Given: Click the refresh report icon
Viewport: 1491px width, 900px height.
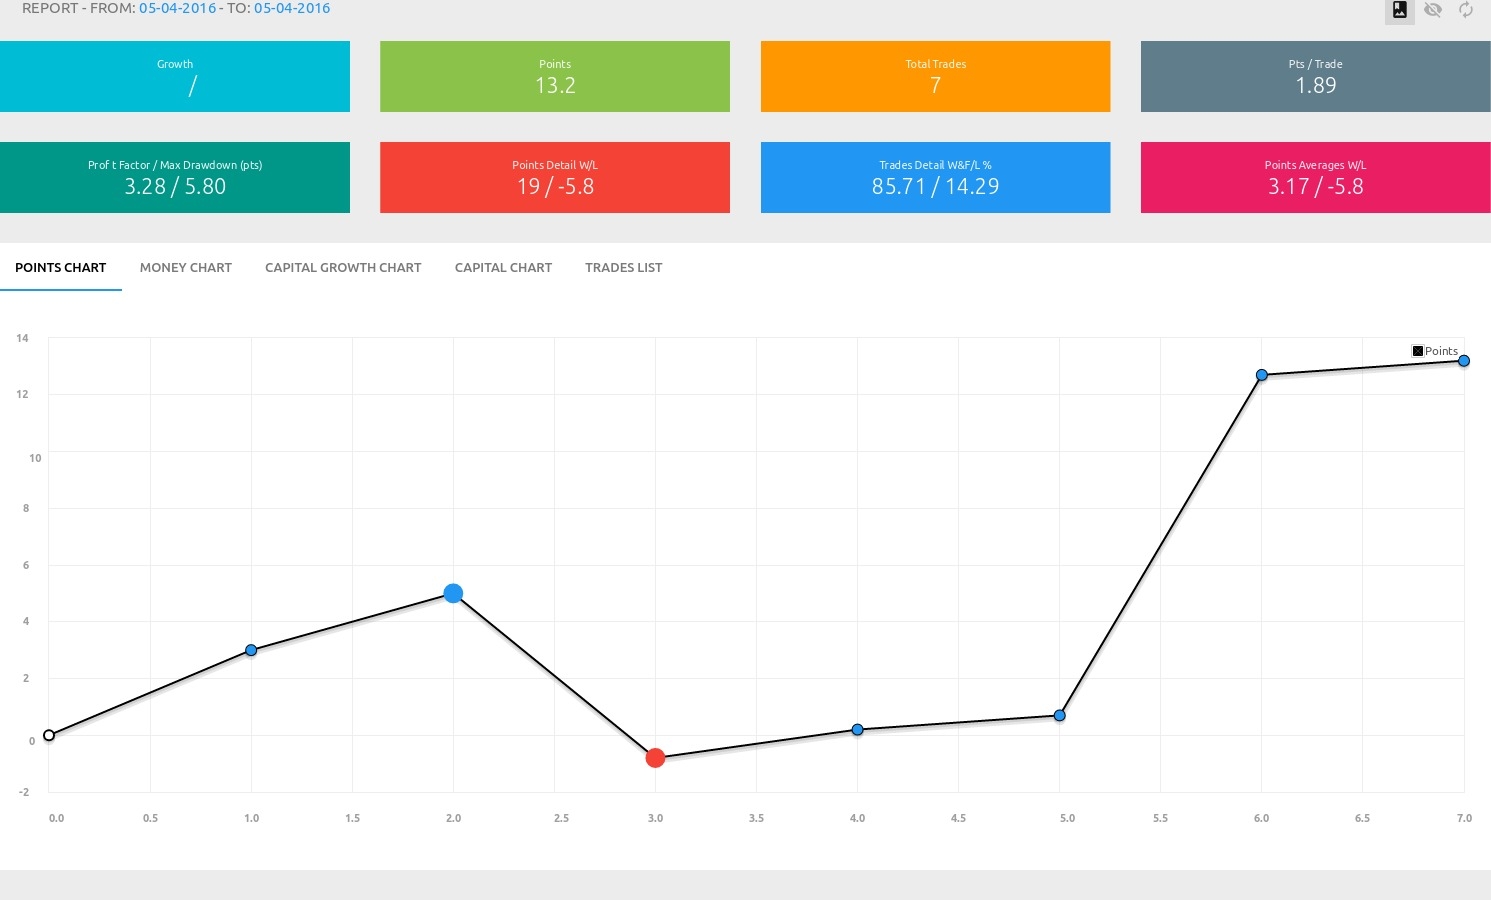Looking at the screenshot, I should tap(1466, 10).
